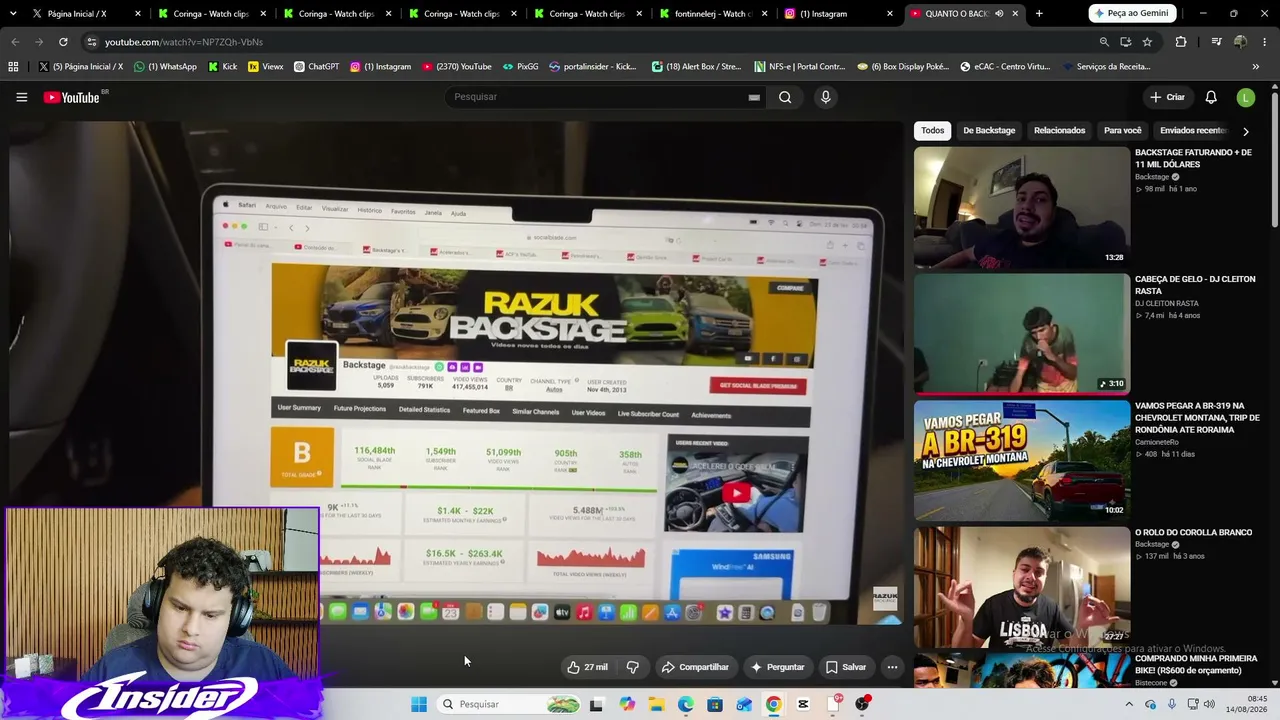This screenshot has width=1280, height=720.
Task: Switch to the fontinnelerj Kick browser tab
Action: point(712,14)
